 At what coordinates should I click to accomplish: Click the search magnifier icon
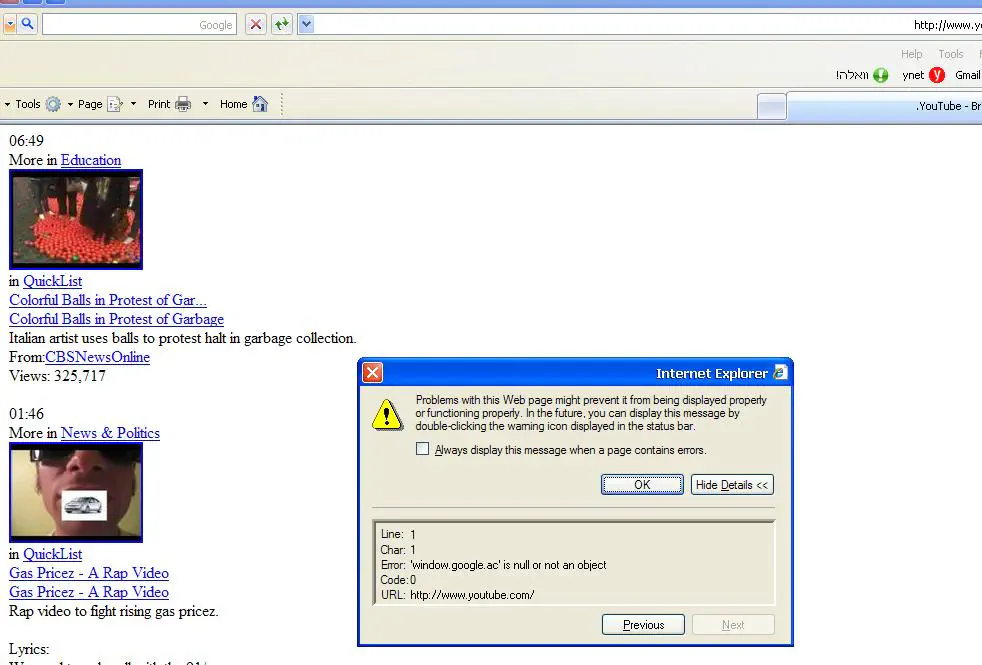pos(28,24)
